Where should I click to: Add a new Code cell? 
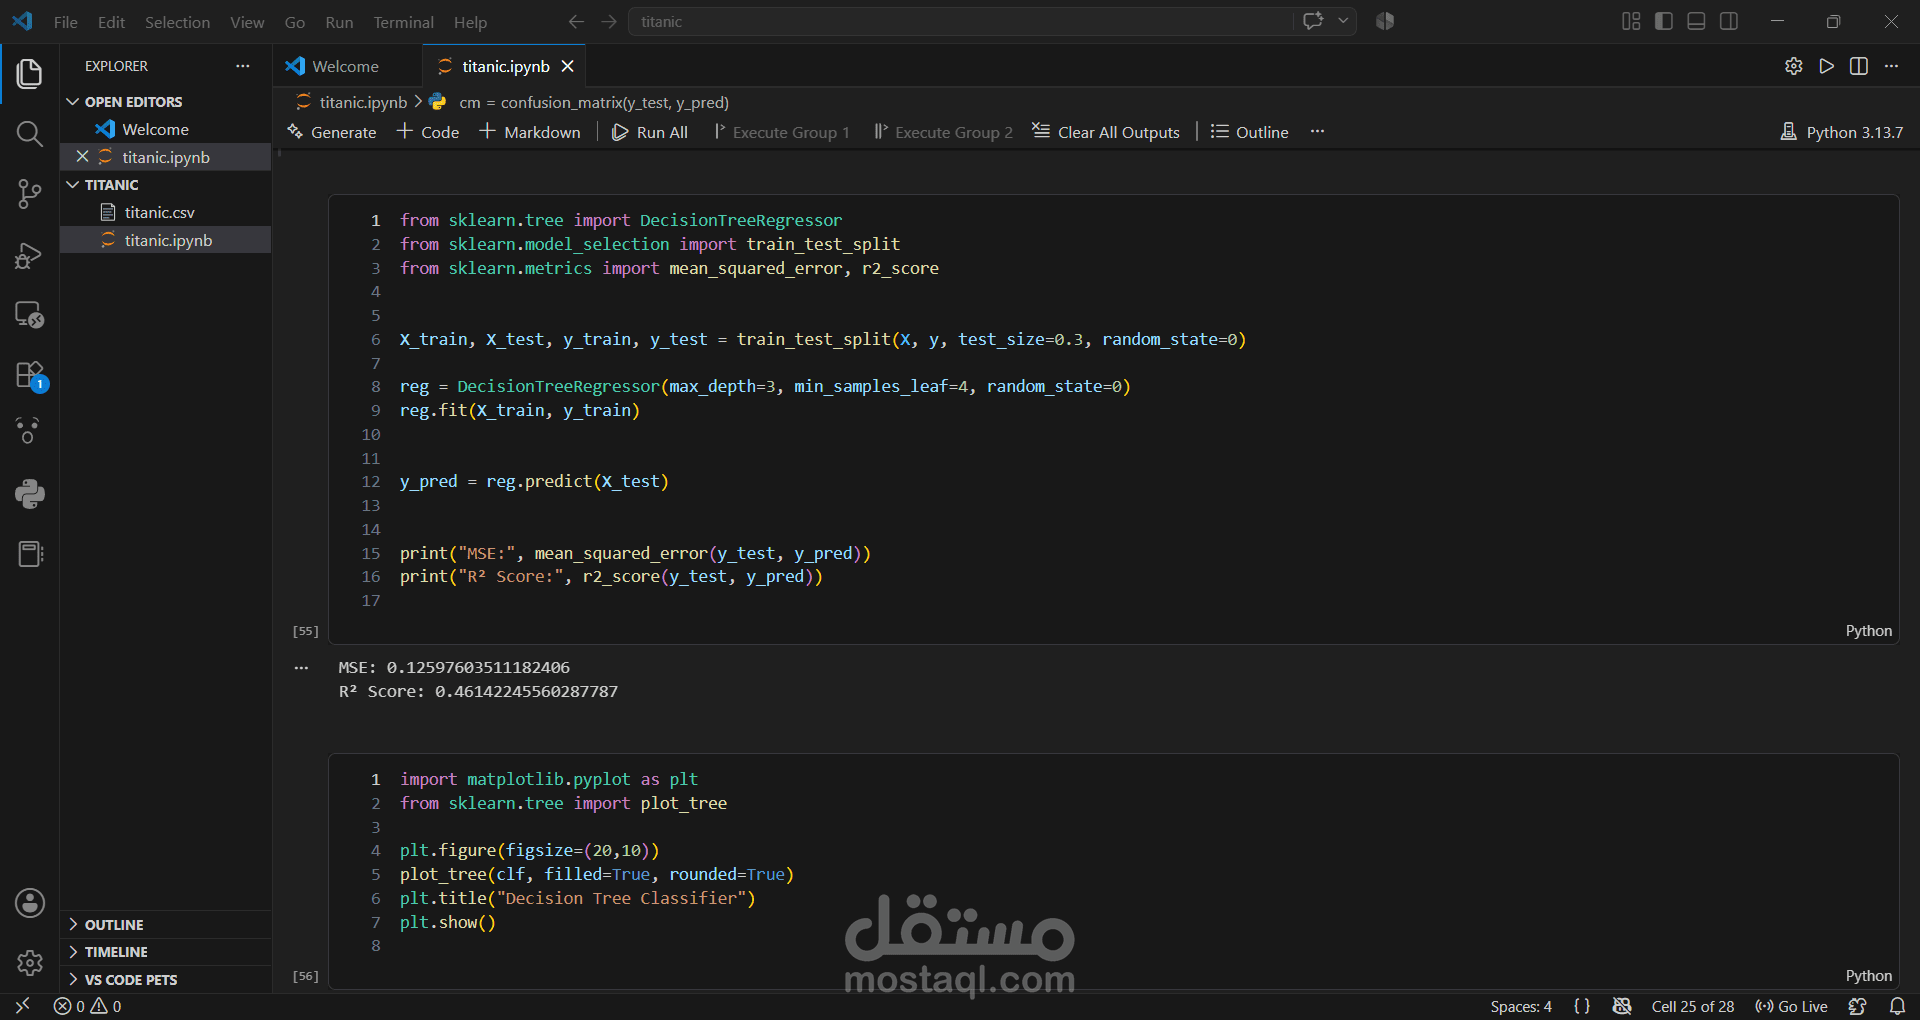click(x=428, y=132)
